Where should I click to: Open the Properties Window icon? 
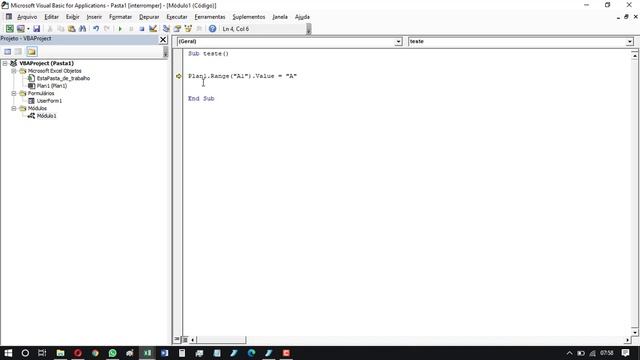coord(177,29)
